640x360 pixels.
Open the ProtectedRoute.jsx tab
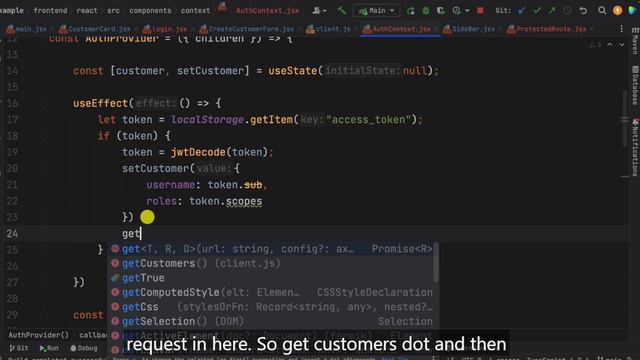point(546,29)
